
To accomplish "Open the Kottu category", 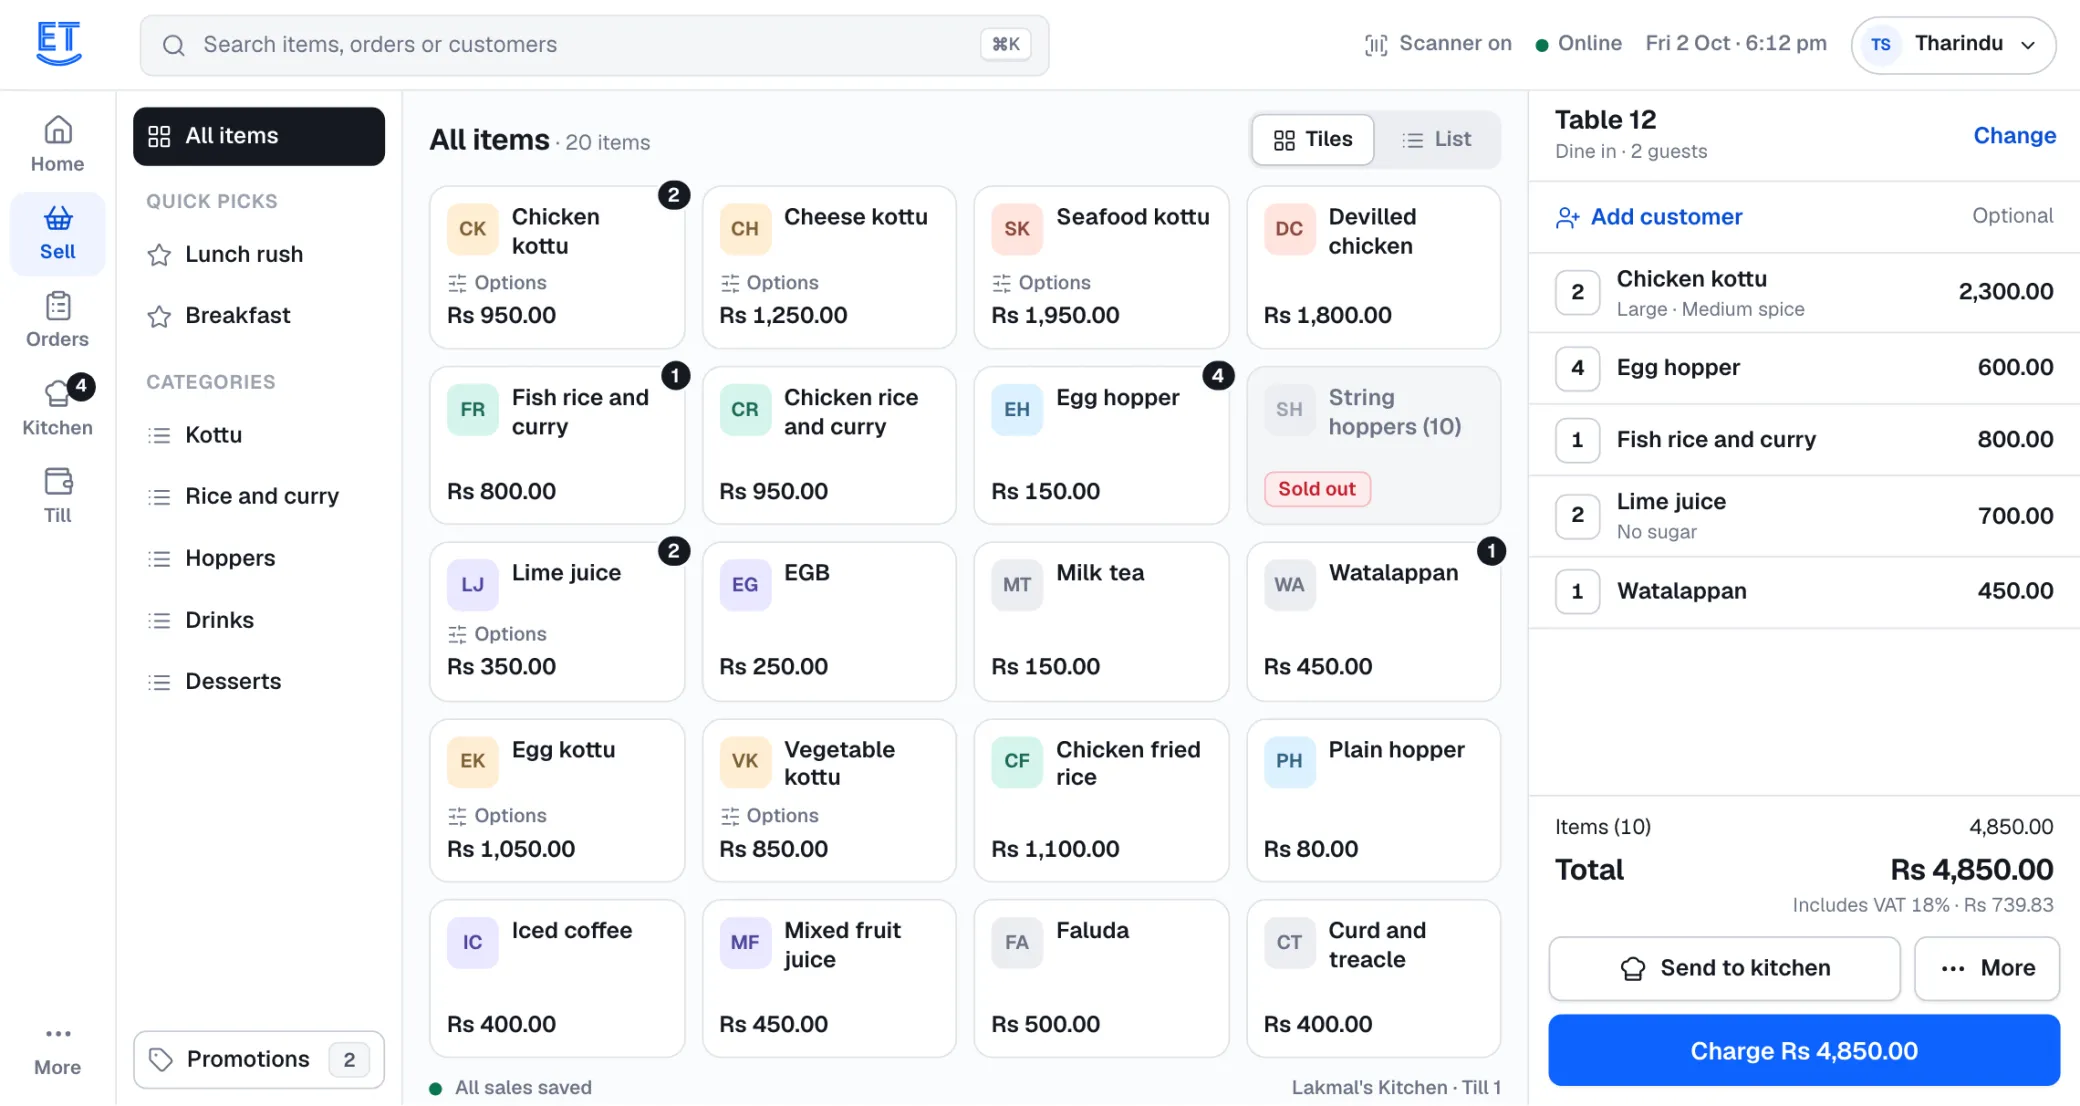I will 259,435.
